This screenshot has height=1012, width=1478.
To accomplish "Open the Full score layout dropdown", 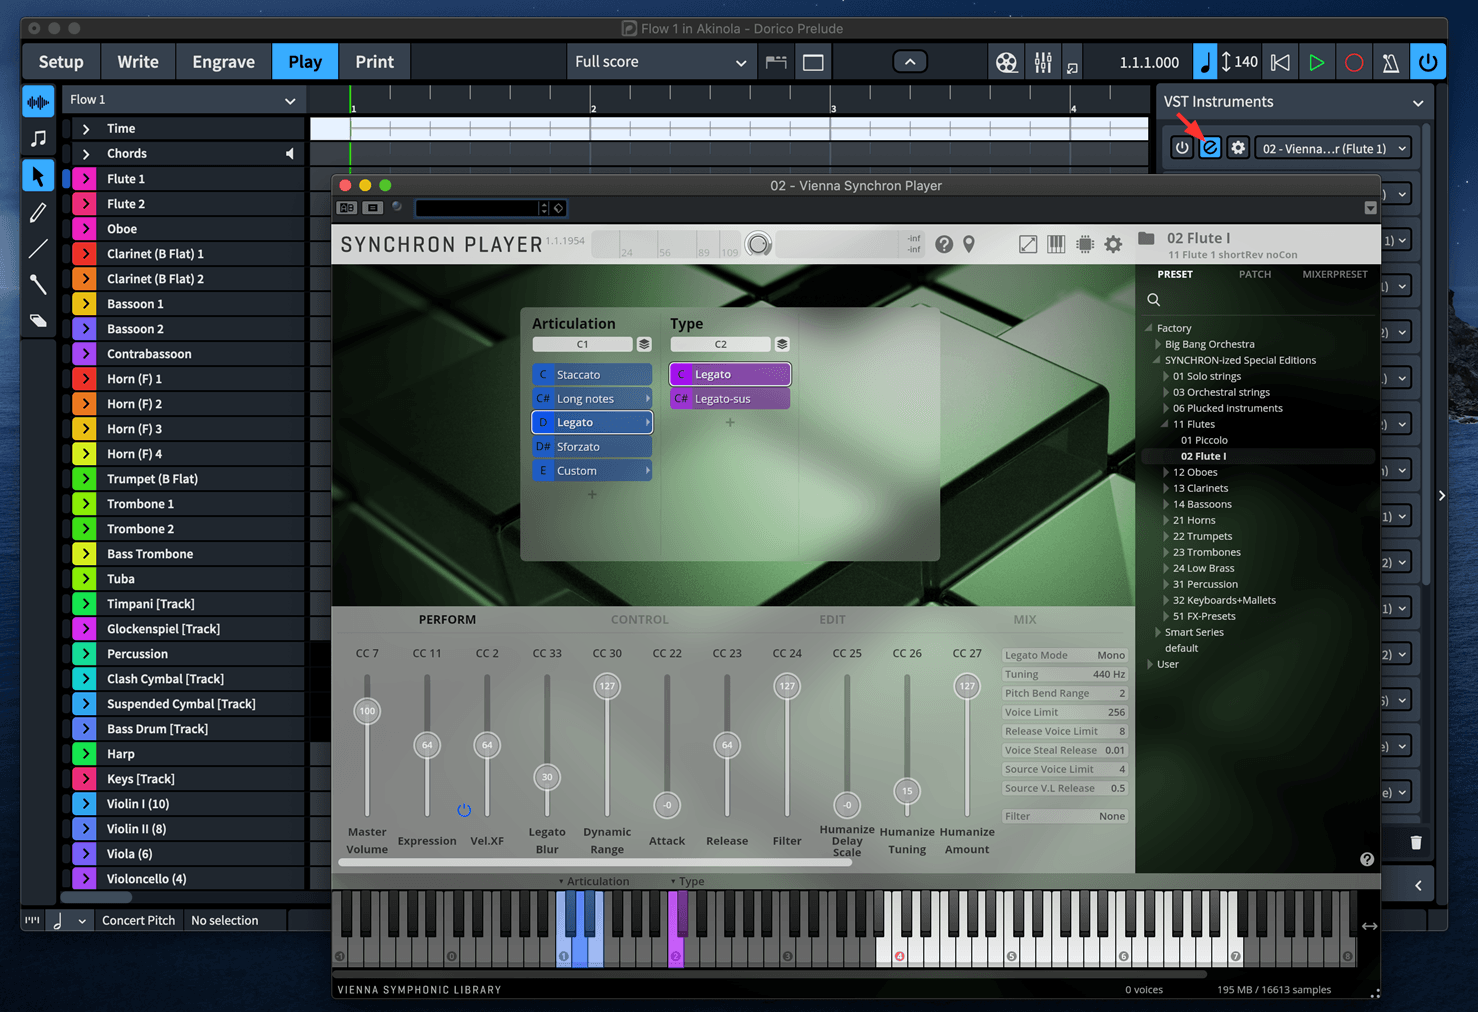I will coord(661,62).
